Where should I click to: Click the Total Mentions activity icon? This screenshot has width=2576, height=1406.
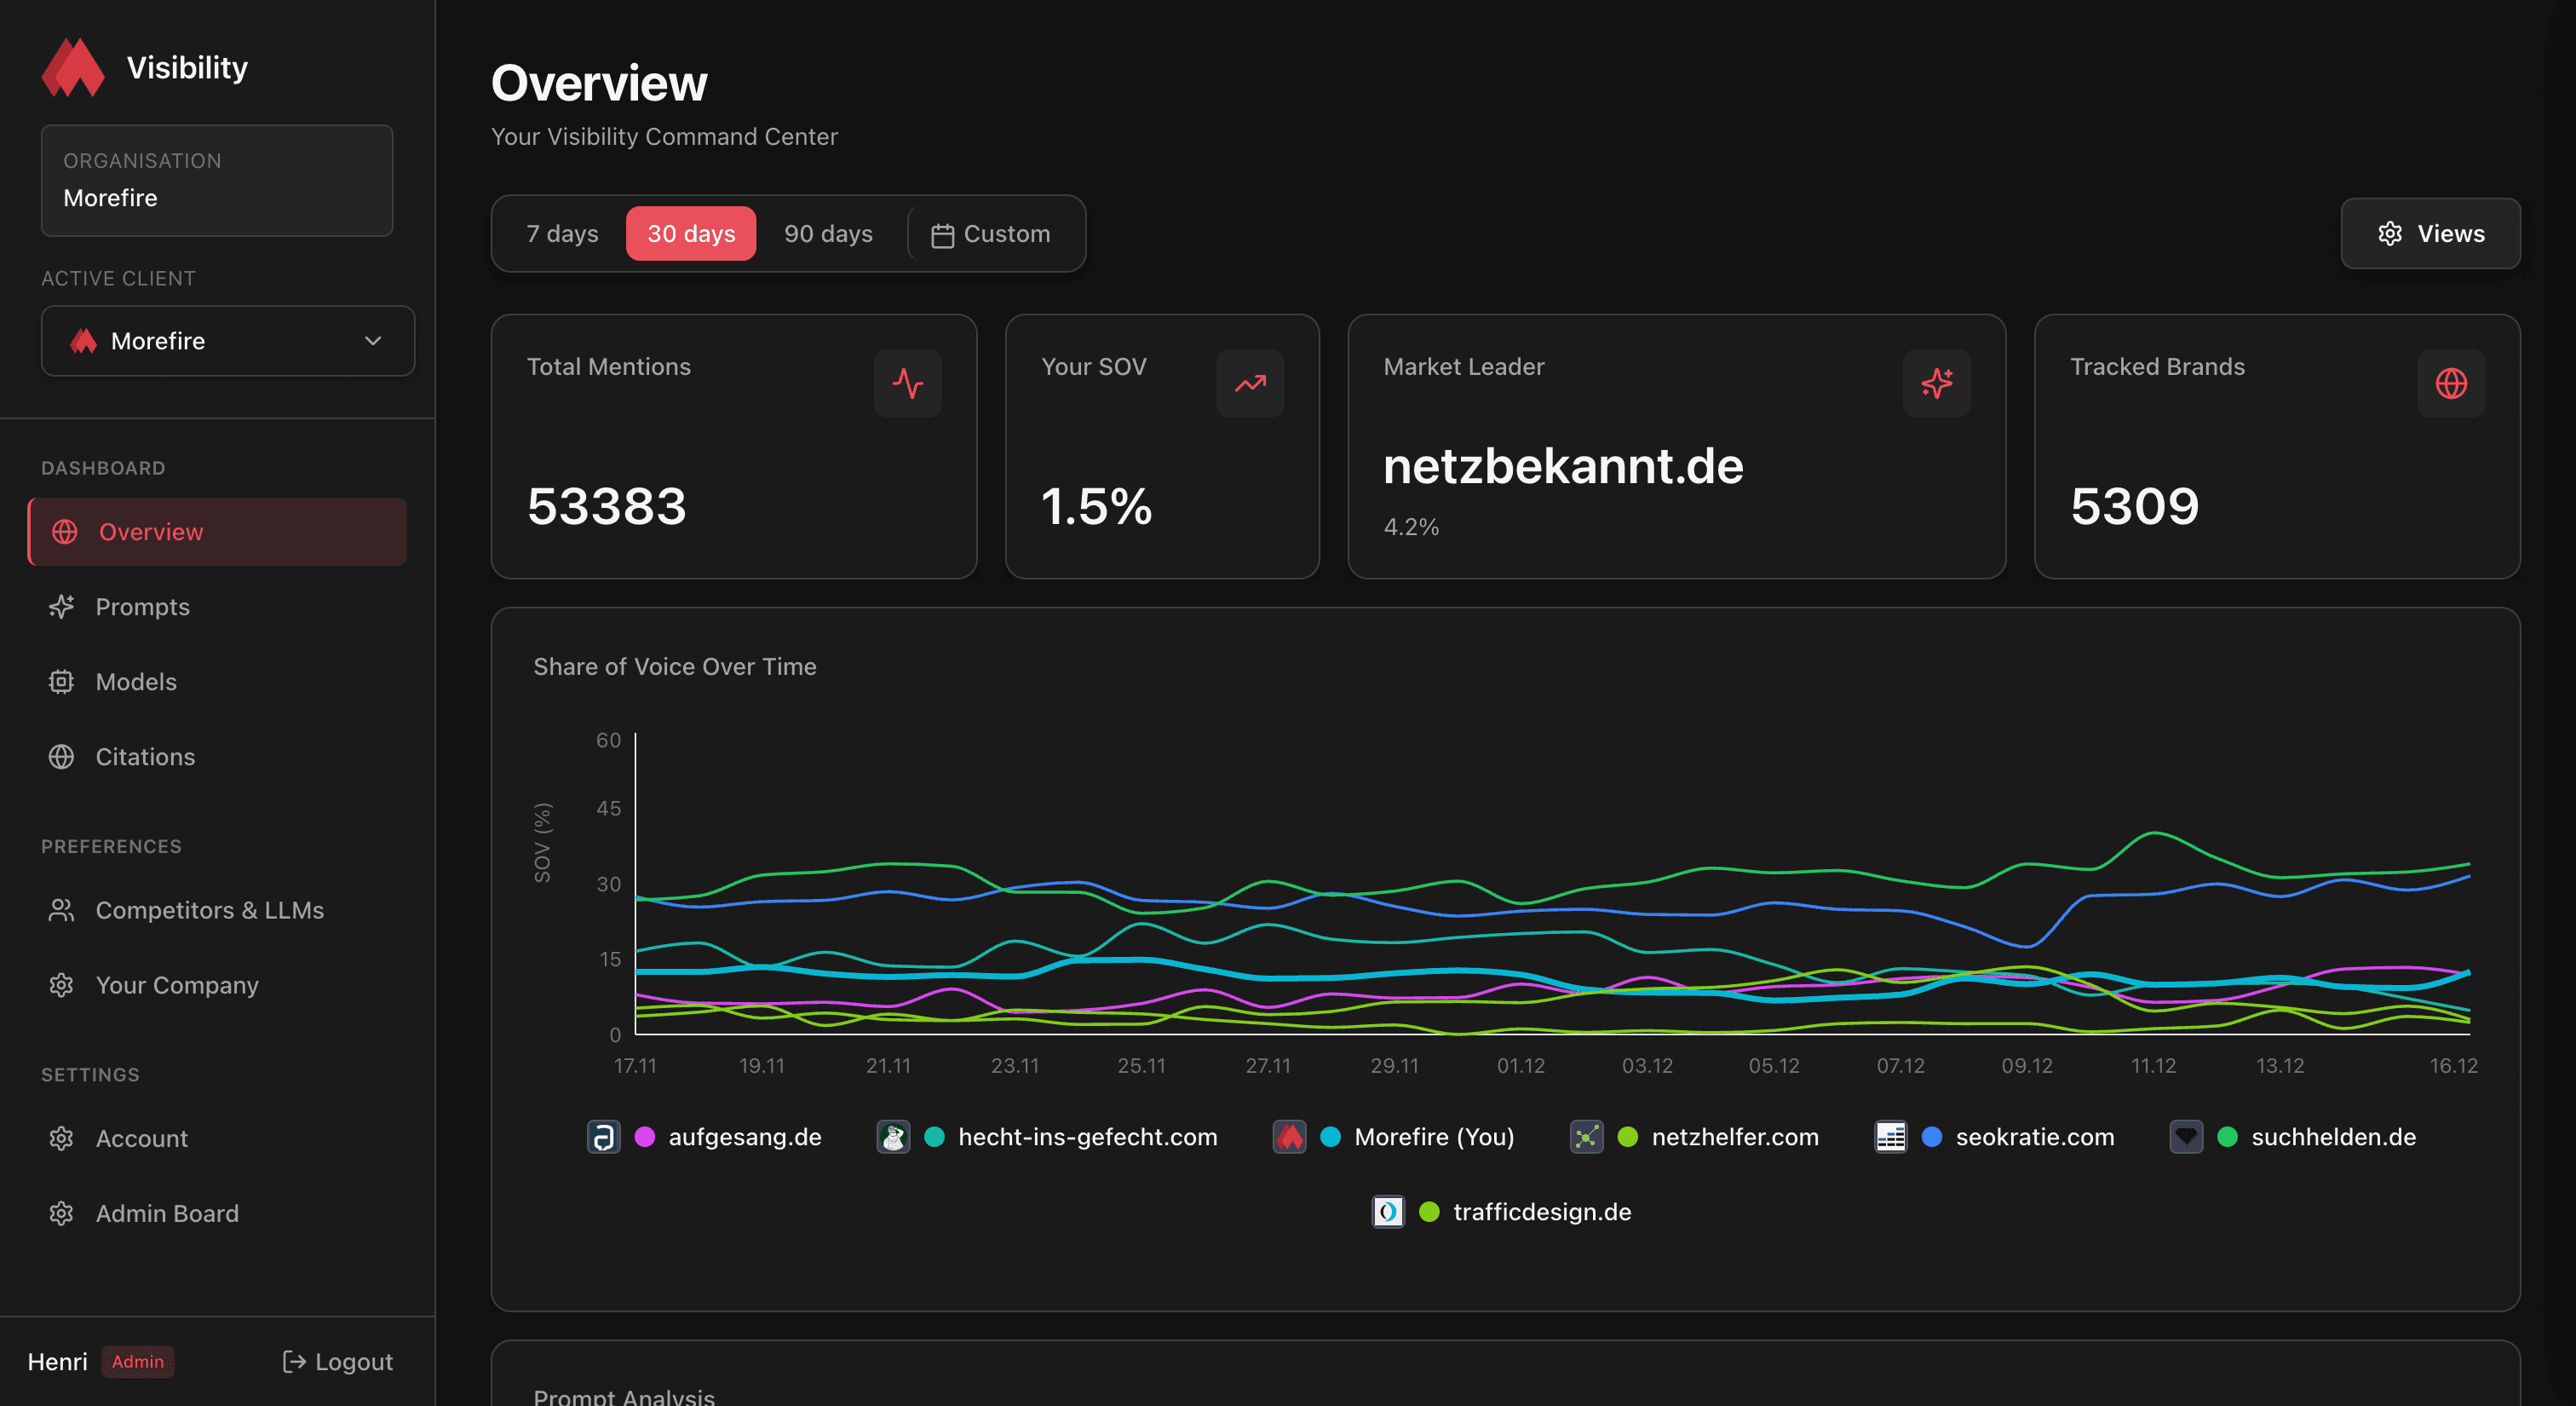tap(907, 383)
